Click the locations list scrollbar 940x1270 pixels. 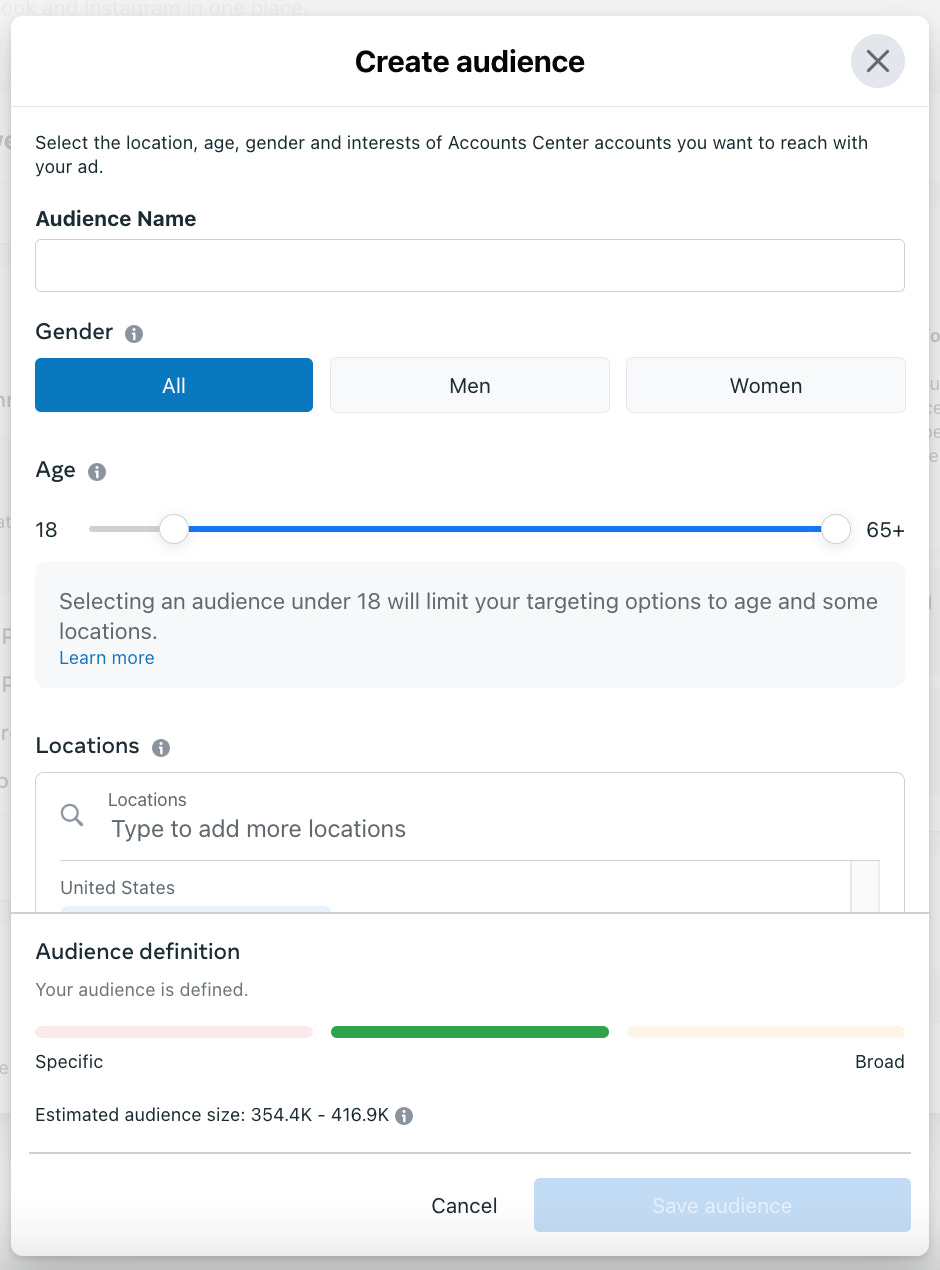tap(864, 886)
